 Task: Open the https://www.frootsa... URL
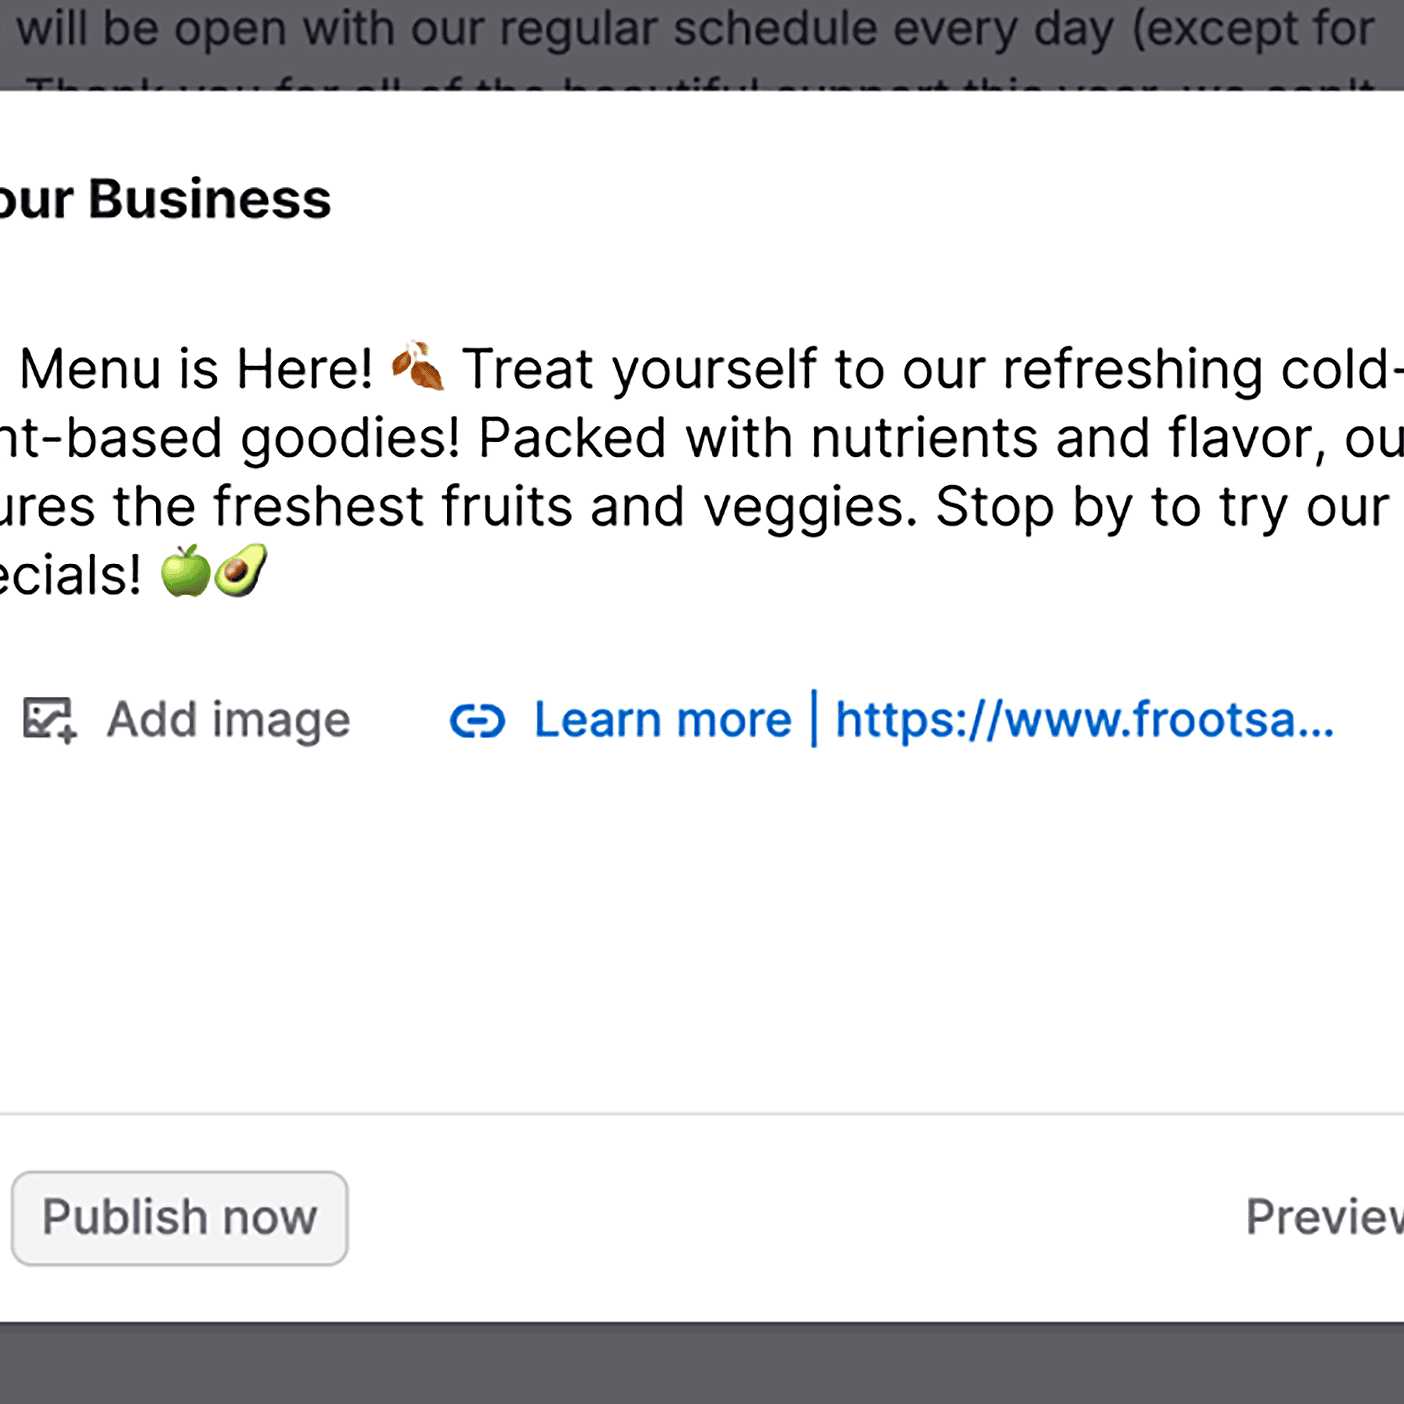coord(1084,720)
